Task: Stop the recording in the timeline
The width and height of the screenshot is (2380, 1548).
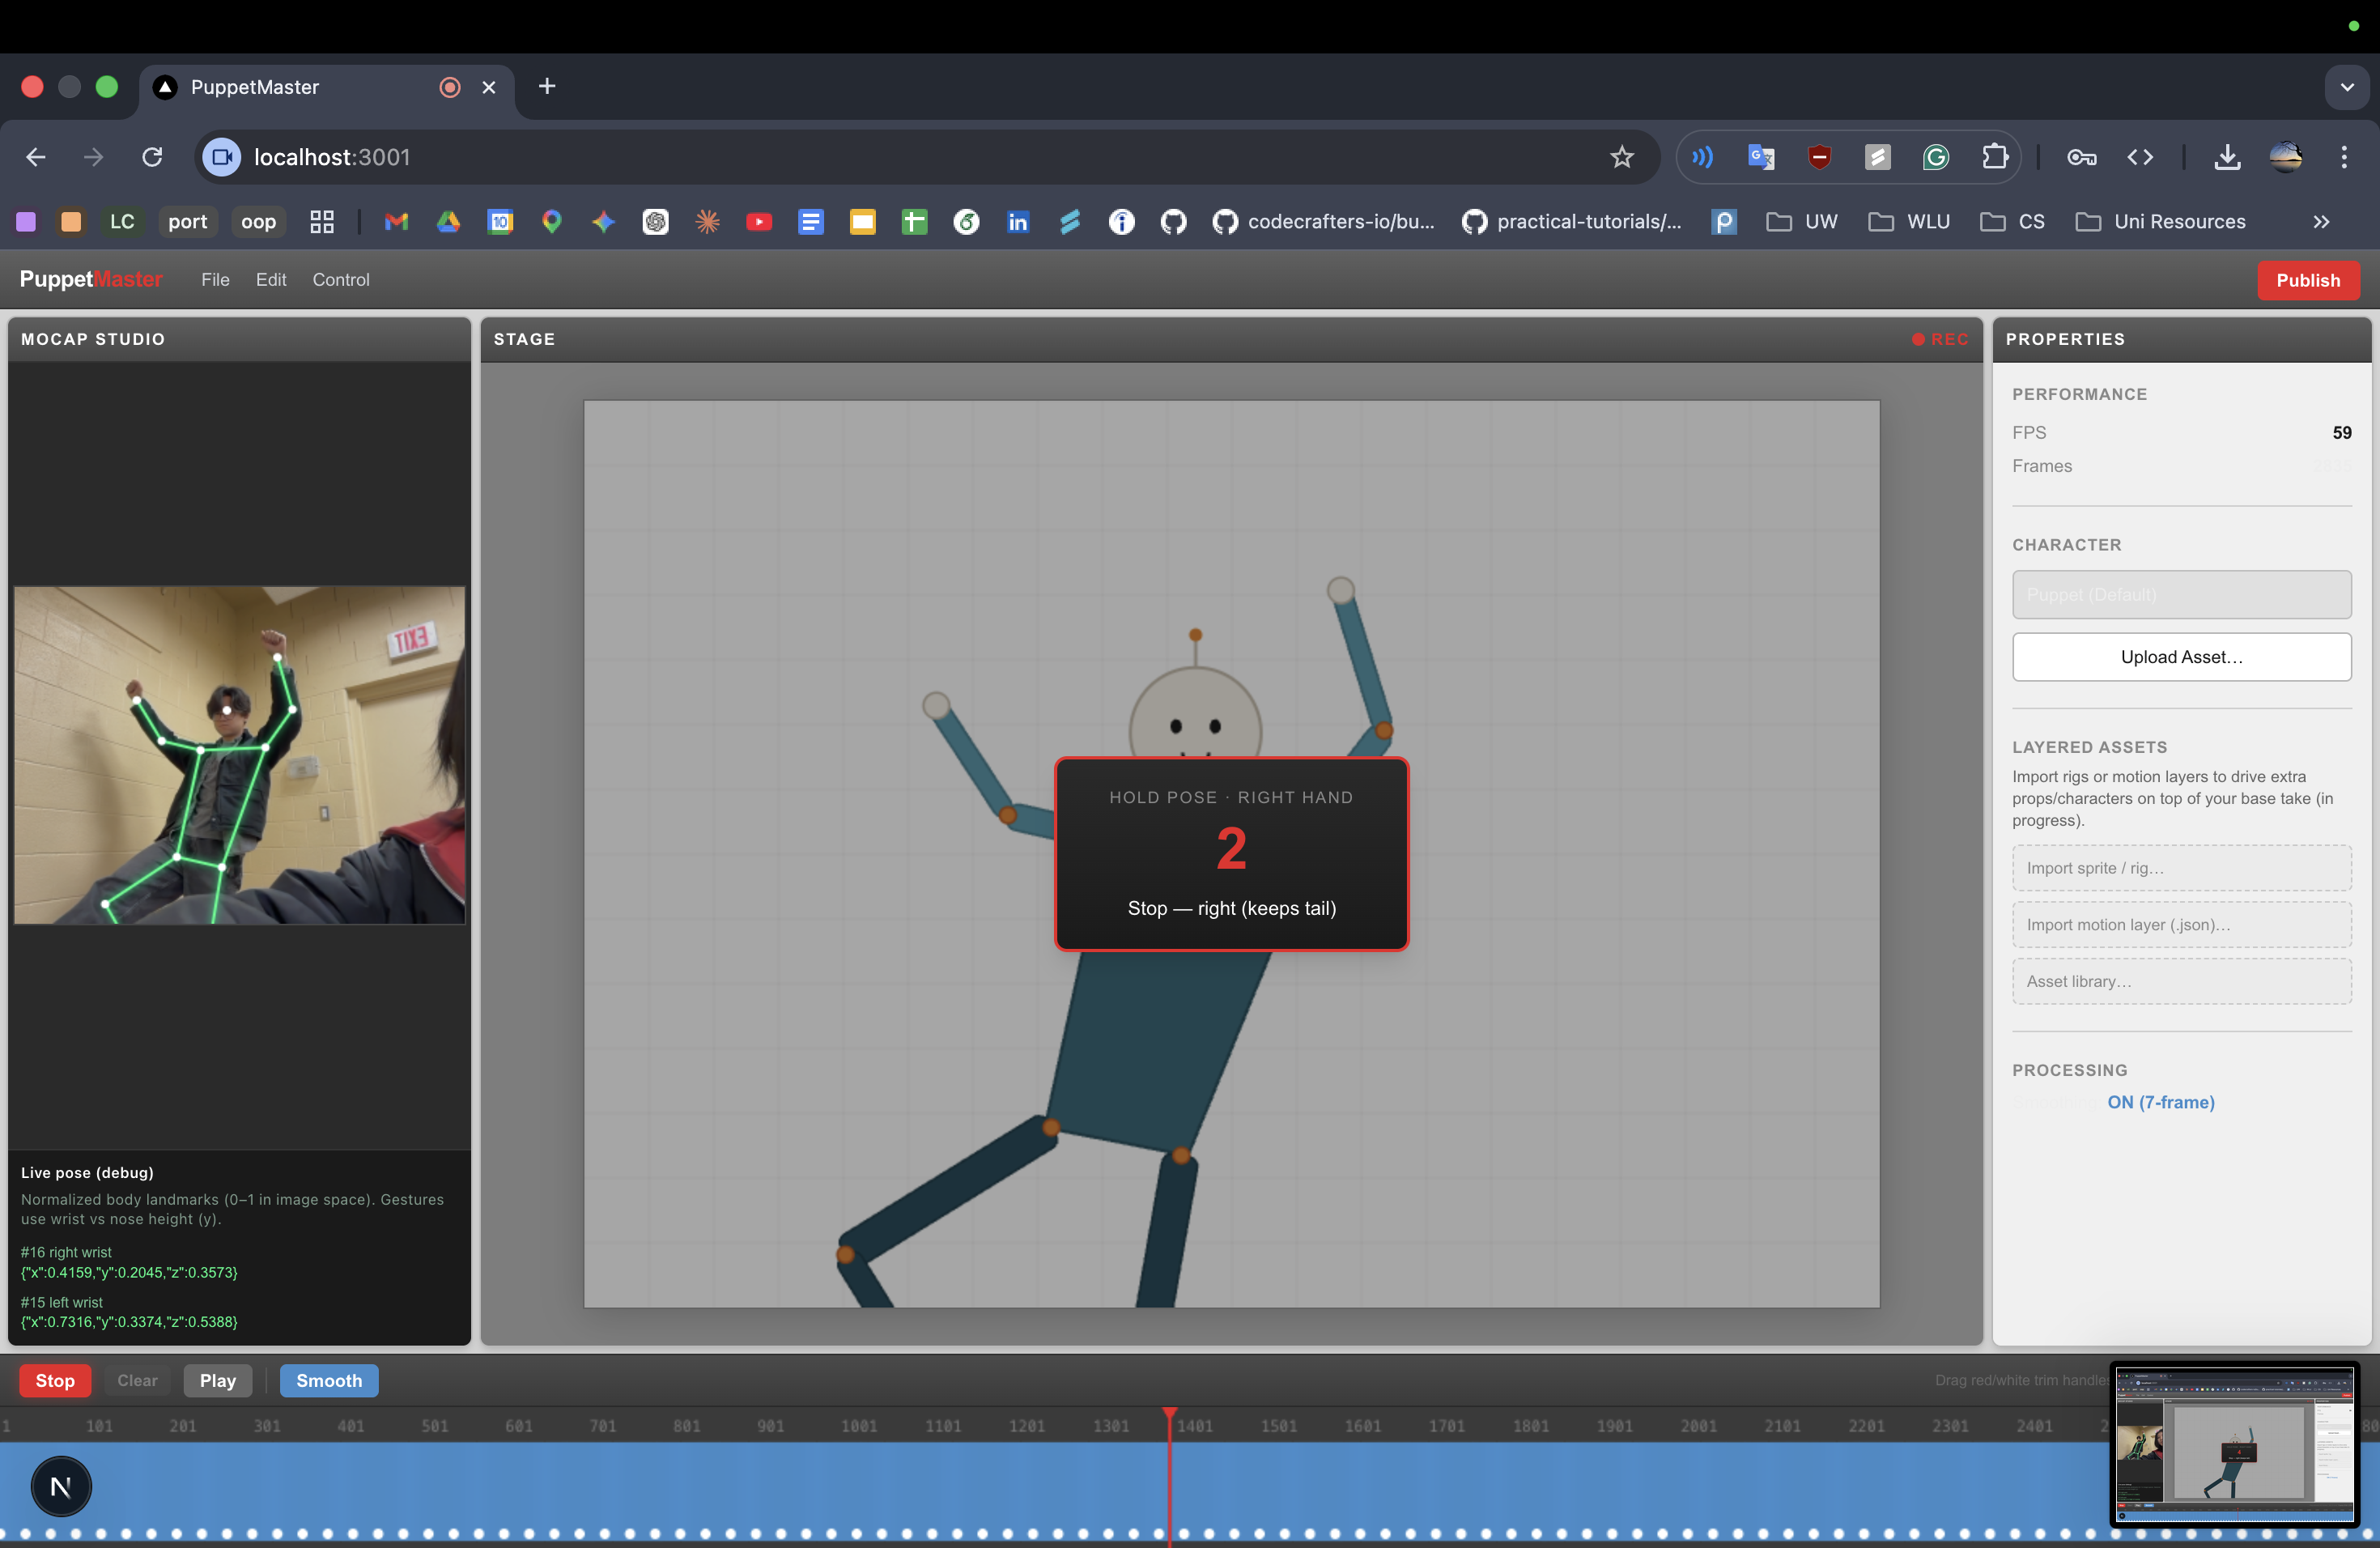Action: [x=55, y=1380]
